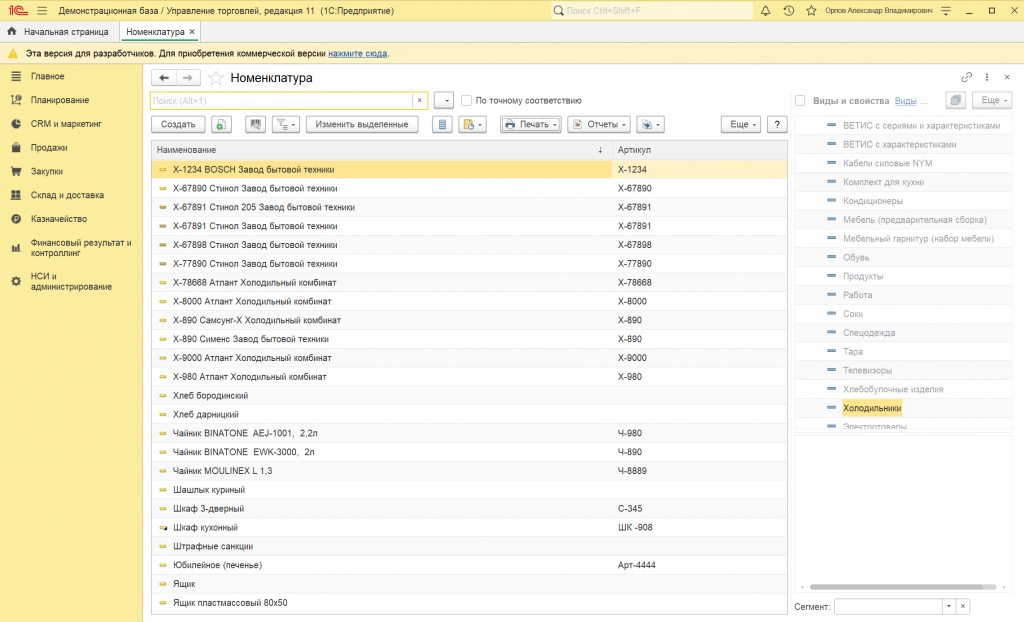This screenshot has width=1024, height=622.
Task: Add Номенклатура page to favorites star
Action: click(215, 78)
